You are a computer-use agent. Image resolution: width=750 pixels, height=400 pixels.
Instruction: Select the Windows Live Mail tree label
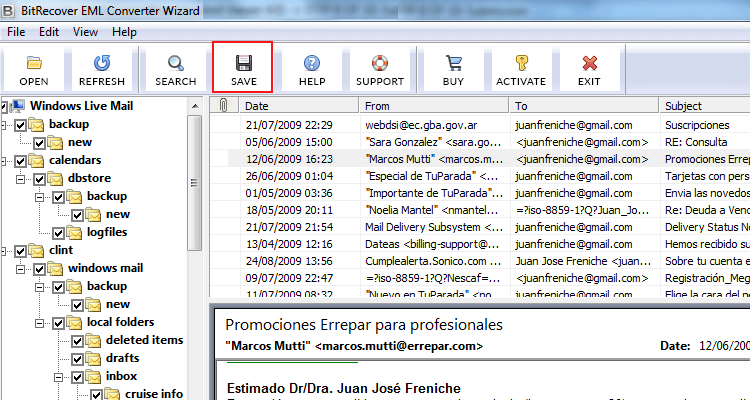[81, 106]
